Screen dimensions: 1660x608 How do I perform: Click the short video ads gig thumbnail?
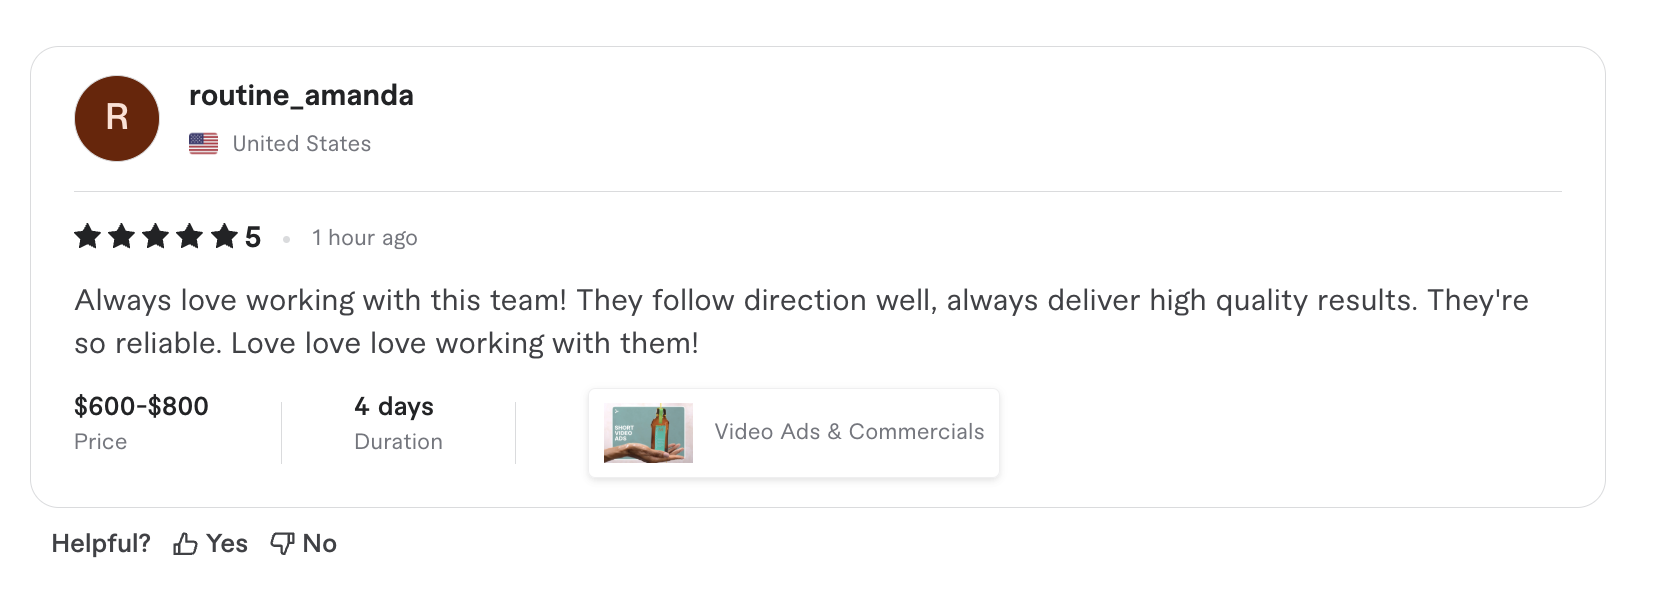click(648, 433)
